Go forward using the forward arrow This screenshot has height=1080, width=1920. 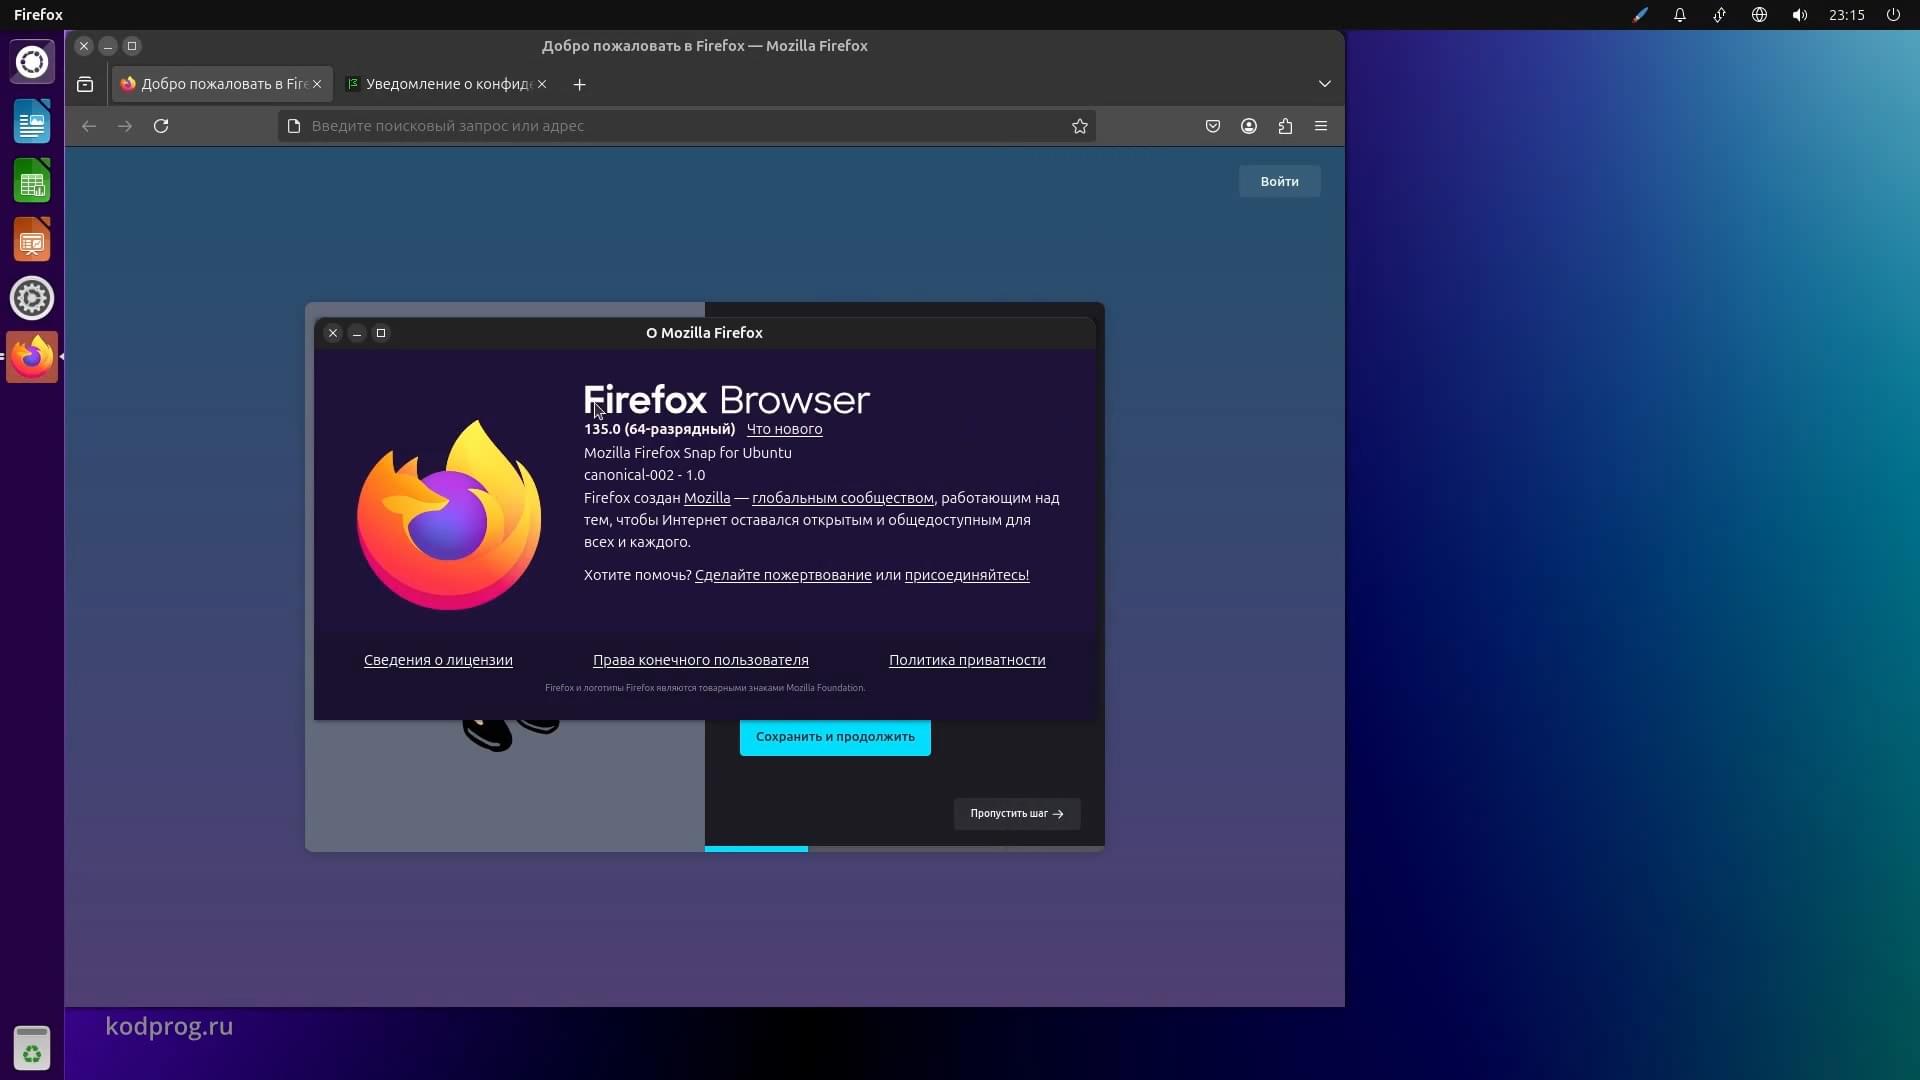click(x=125, y=126)
